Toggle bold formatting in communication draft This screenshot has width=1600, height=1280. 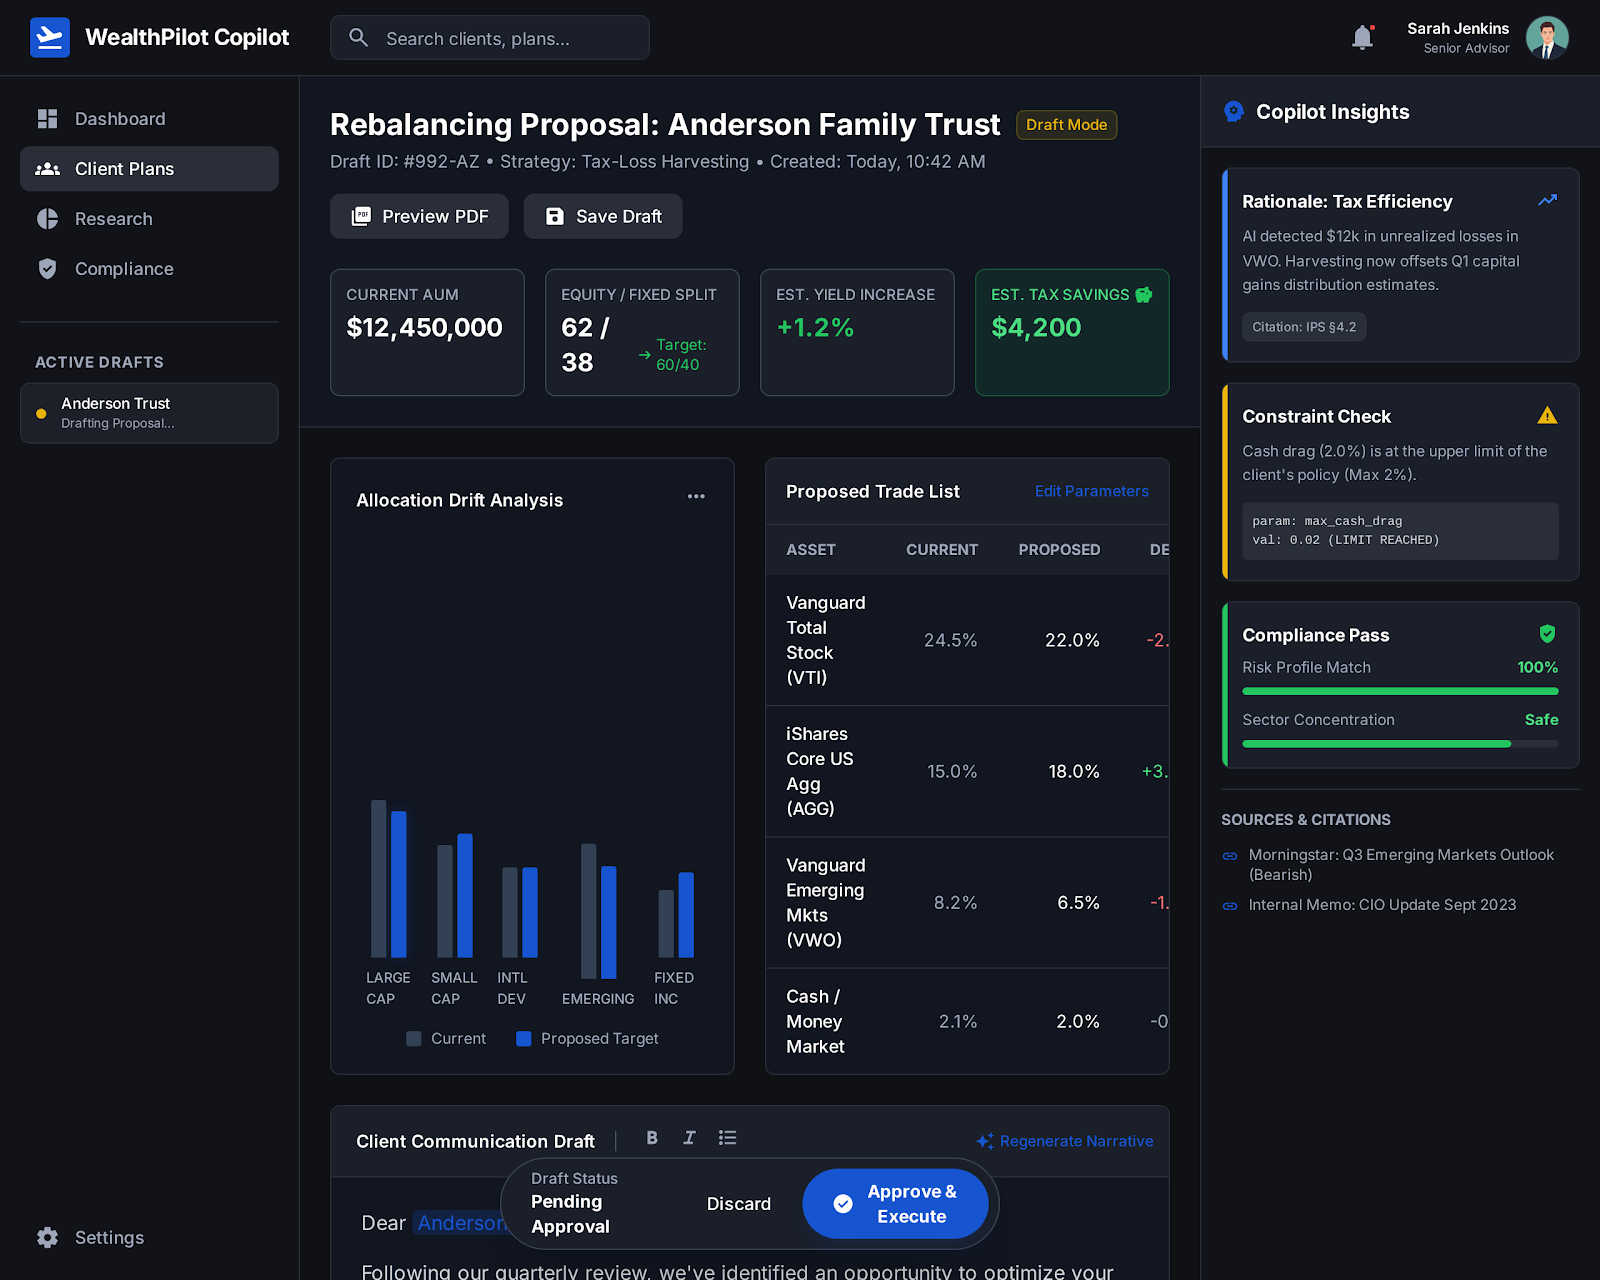(652, 1138)
